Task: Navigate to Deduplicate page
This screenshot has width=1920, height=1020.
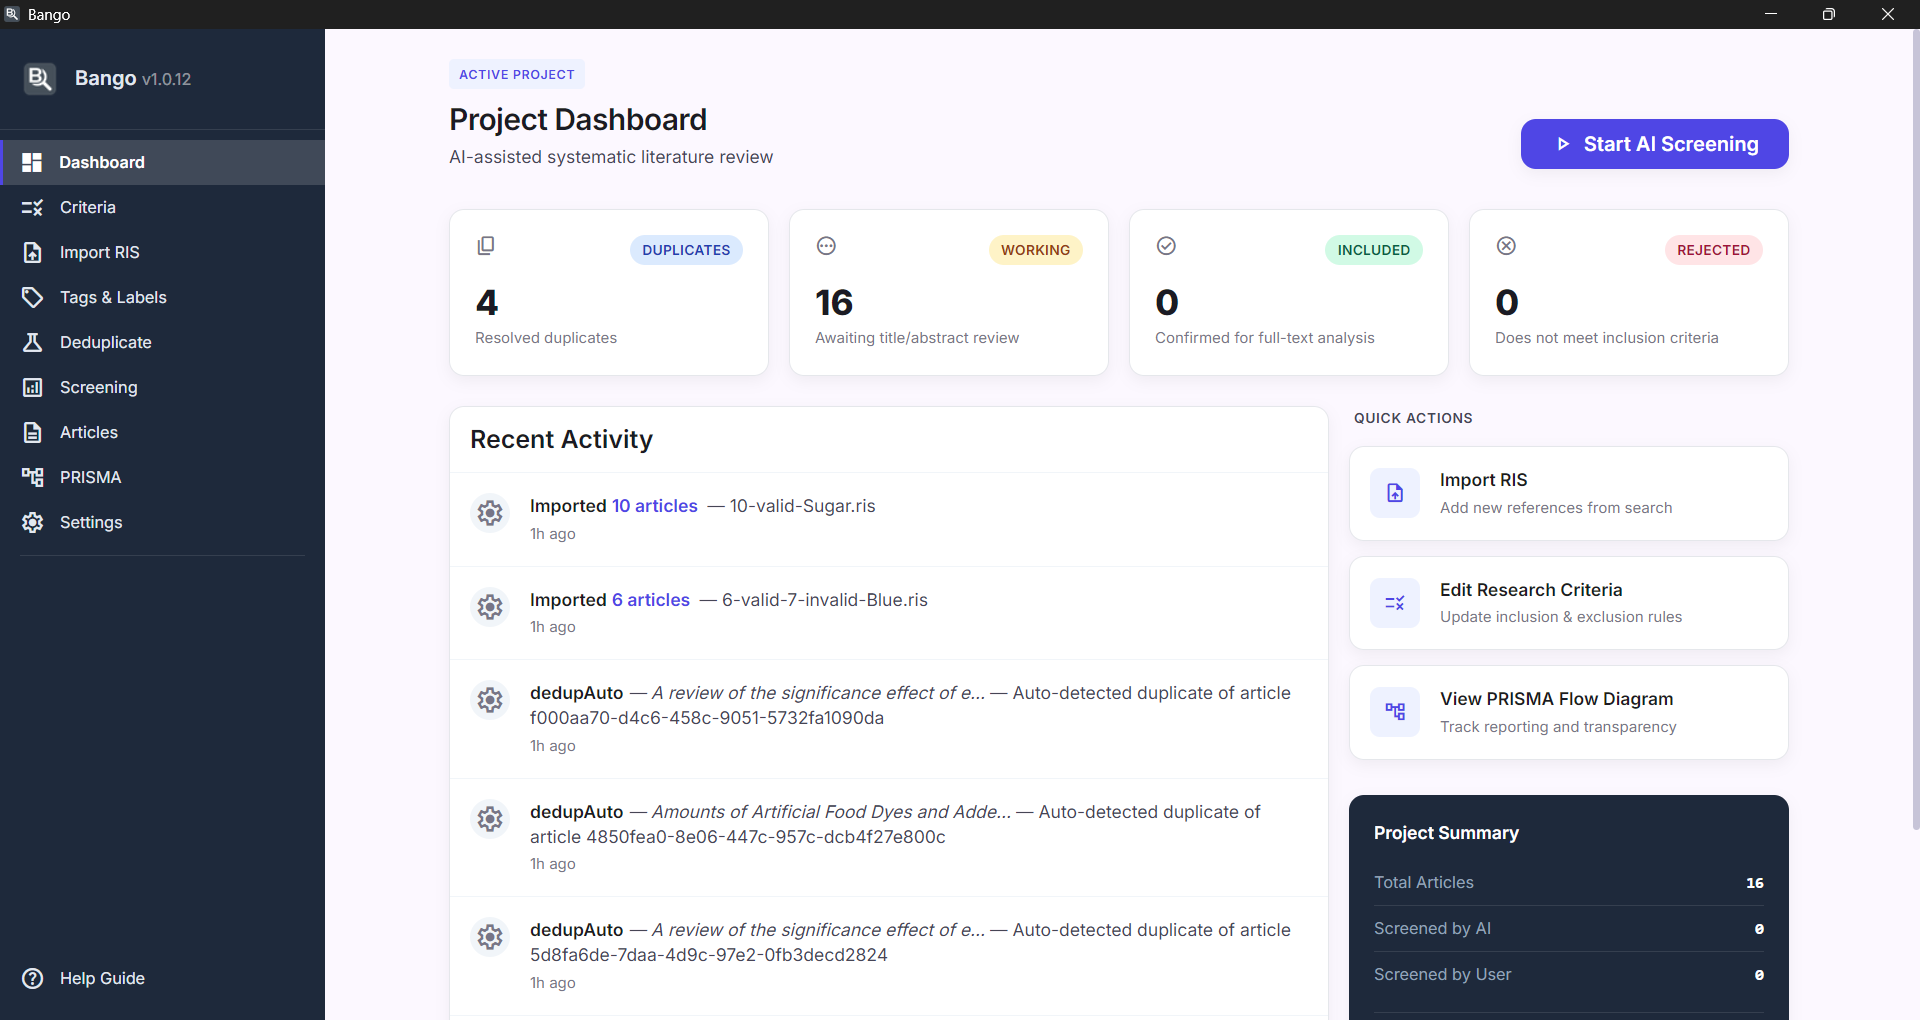Action: coord(162,342)
